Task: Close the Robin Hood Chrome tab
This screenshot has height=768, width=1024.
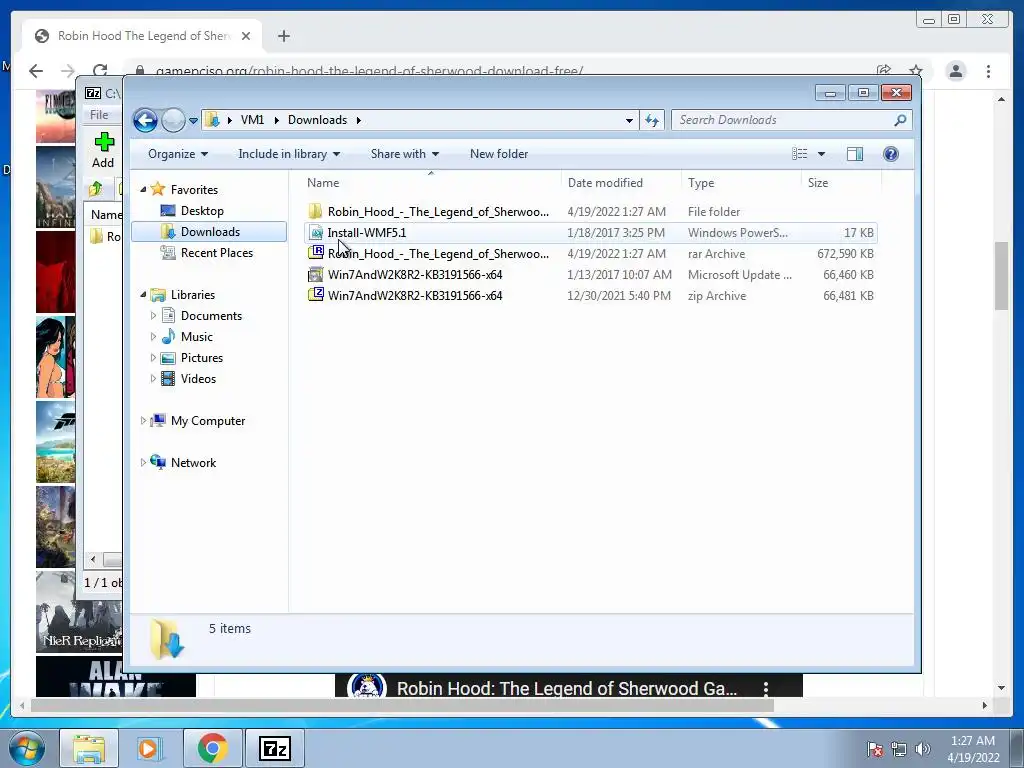Action: coord(246,36)
